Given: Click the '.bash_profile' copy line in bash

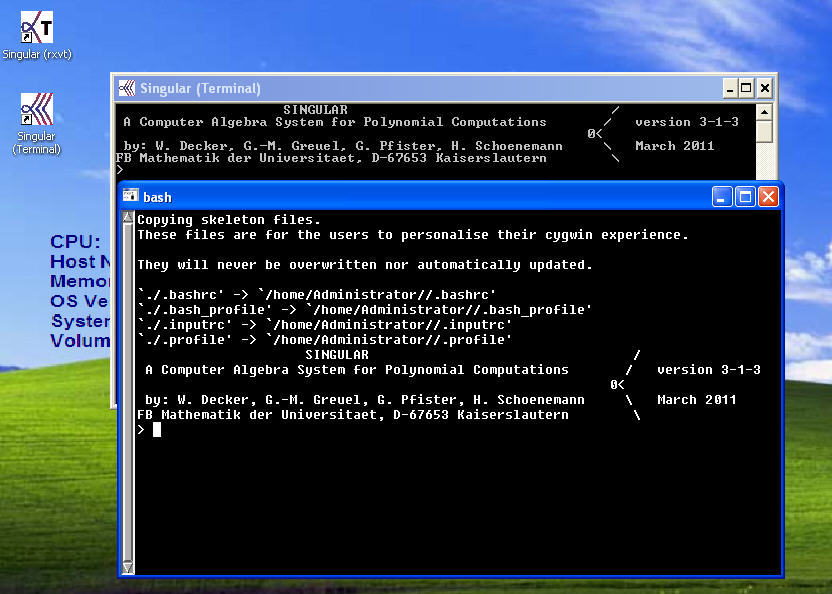Looking at the screenshot, I should pyautogui.click(x=365, y=309).
